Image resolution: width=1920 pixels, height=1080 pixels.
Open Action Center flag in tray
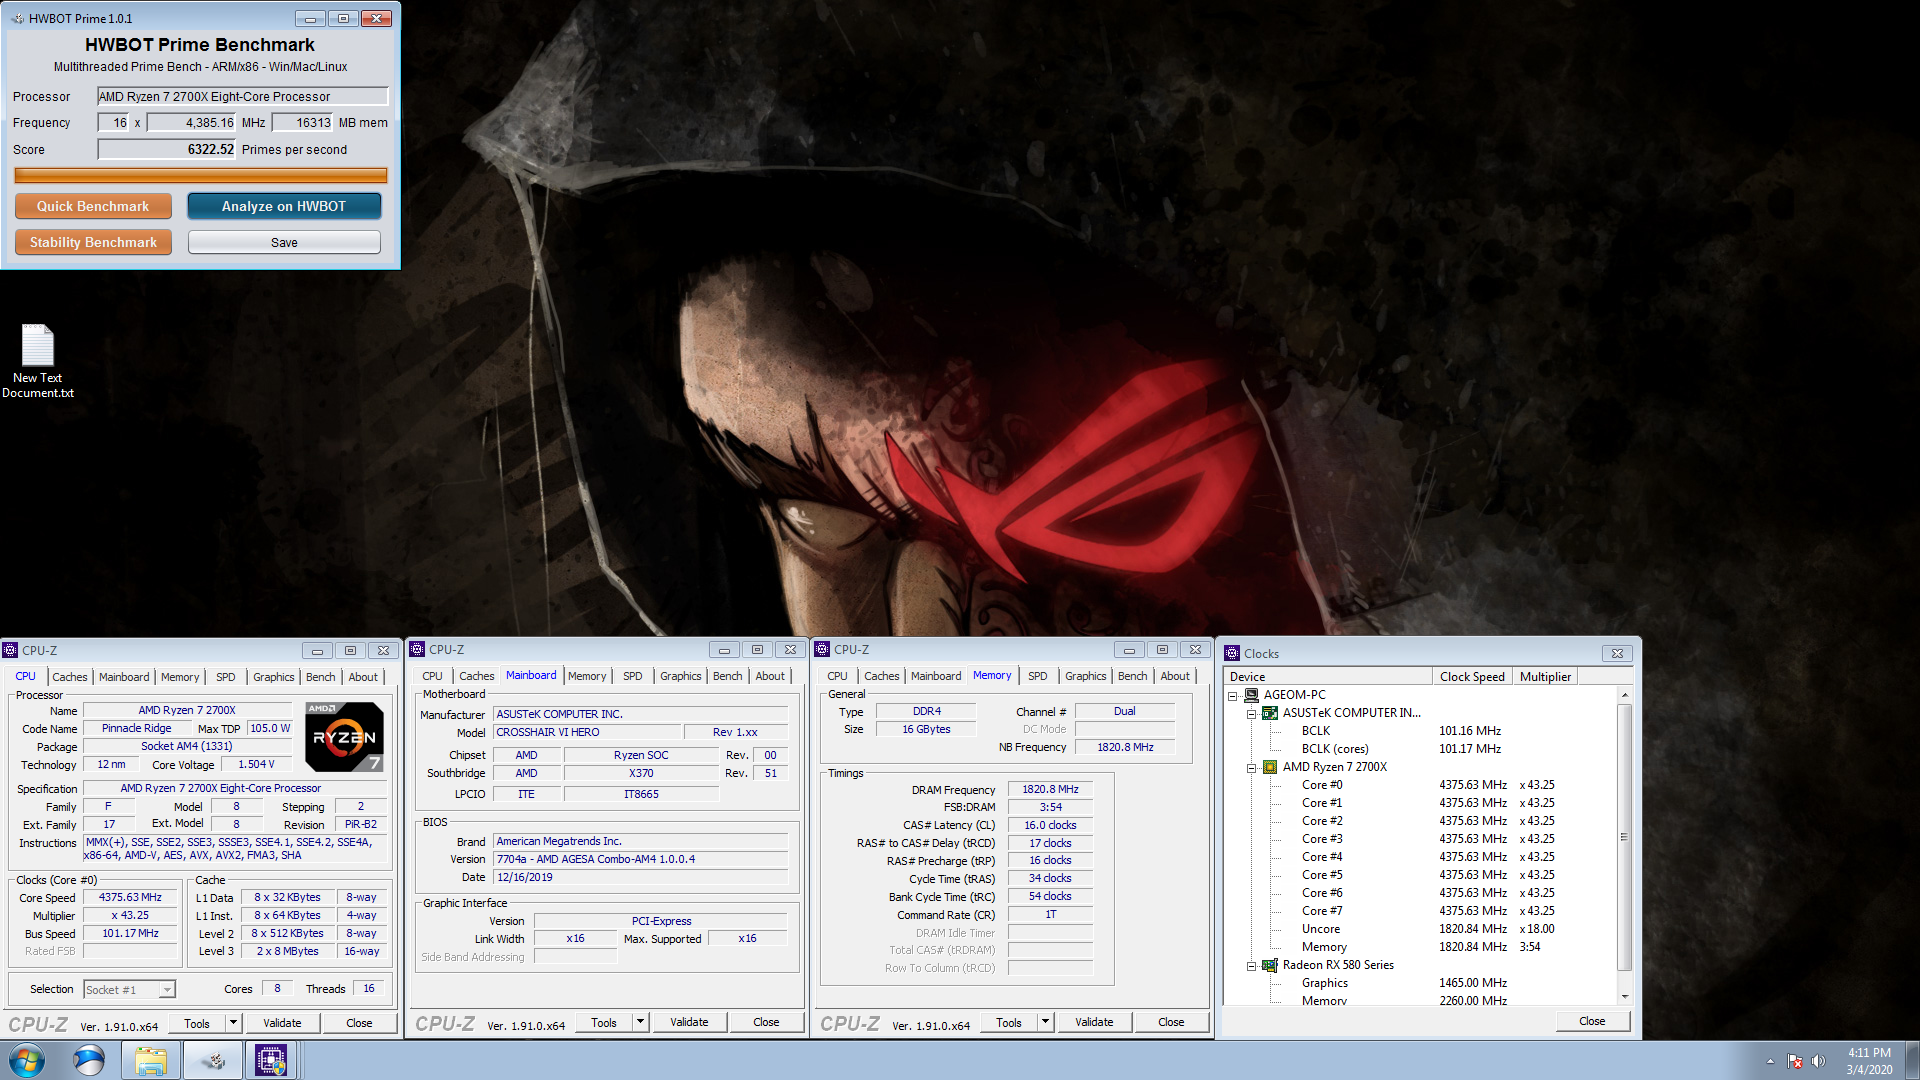click(1795, 1061)
